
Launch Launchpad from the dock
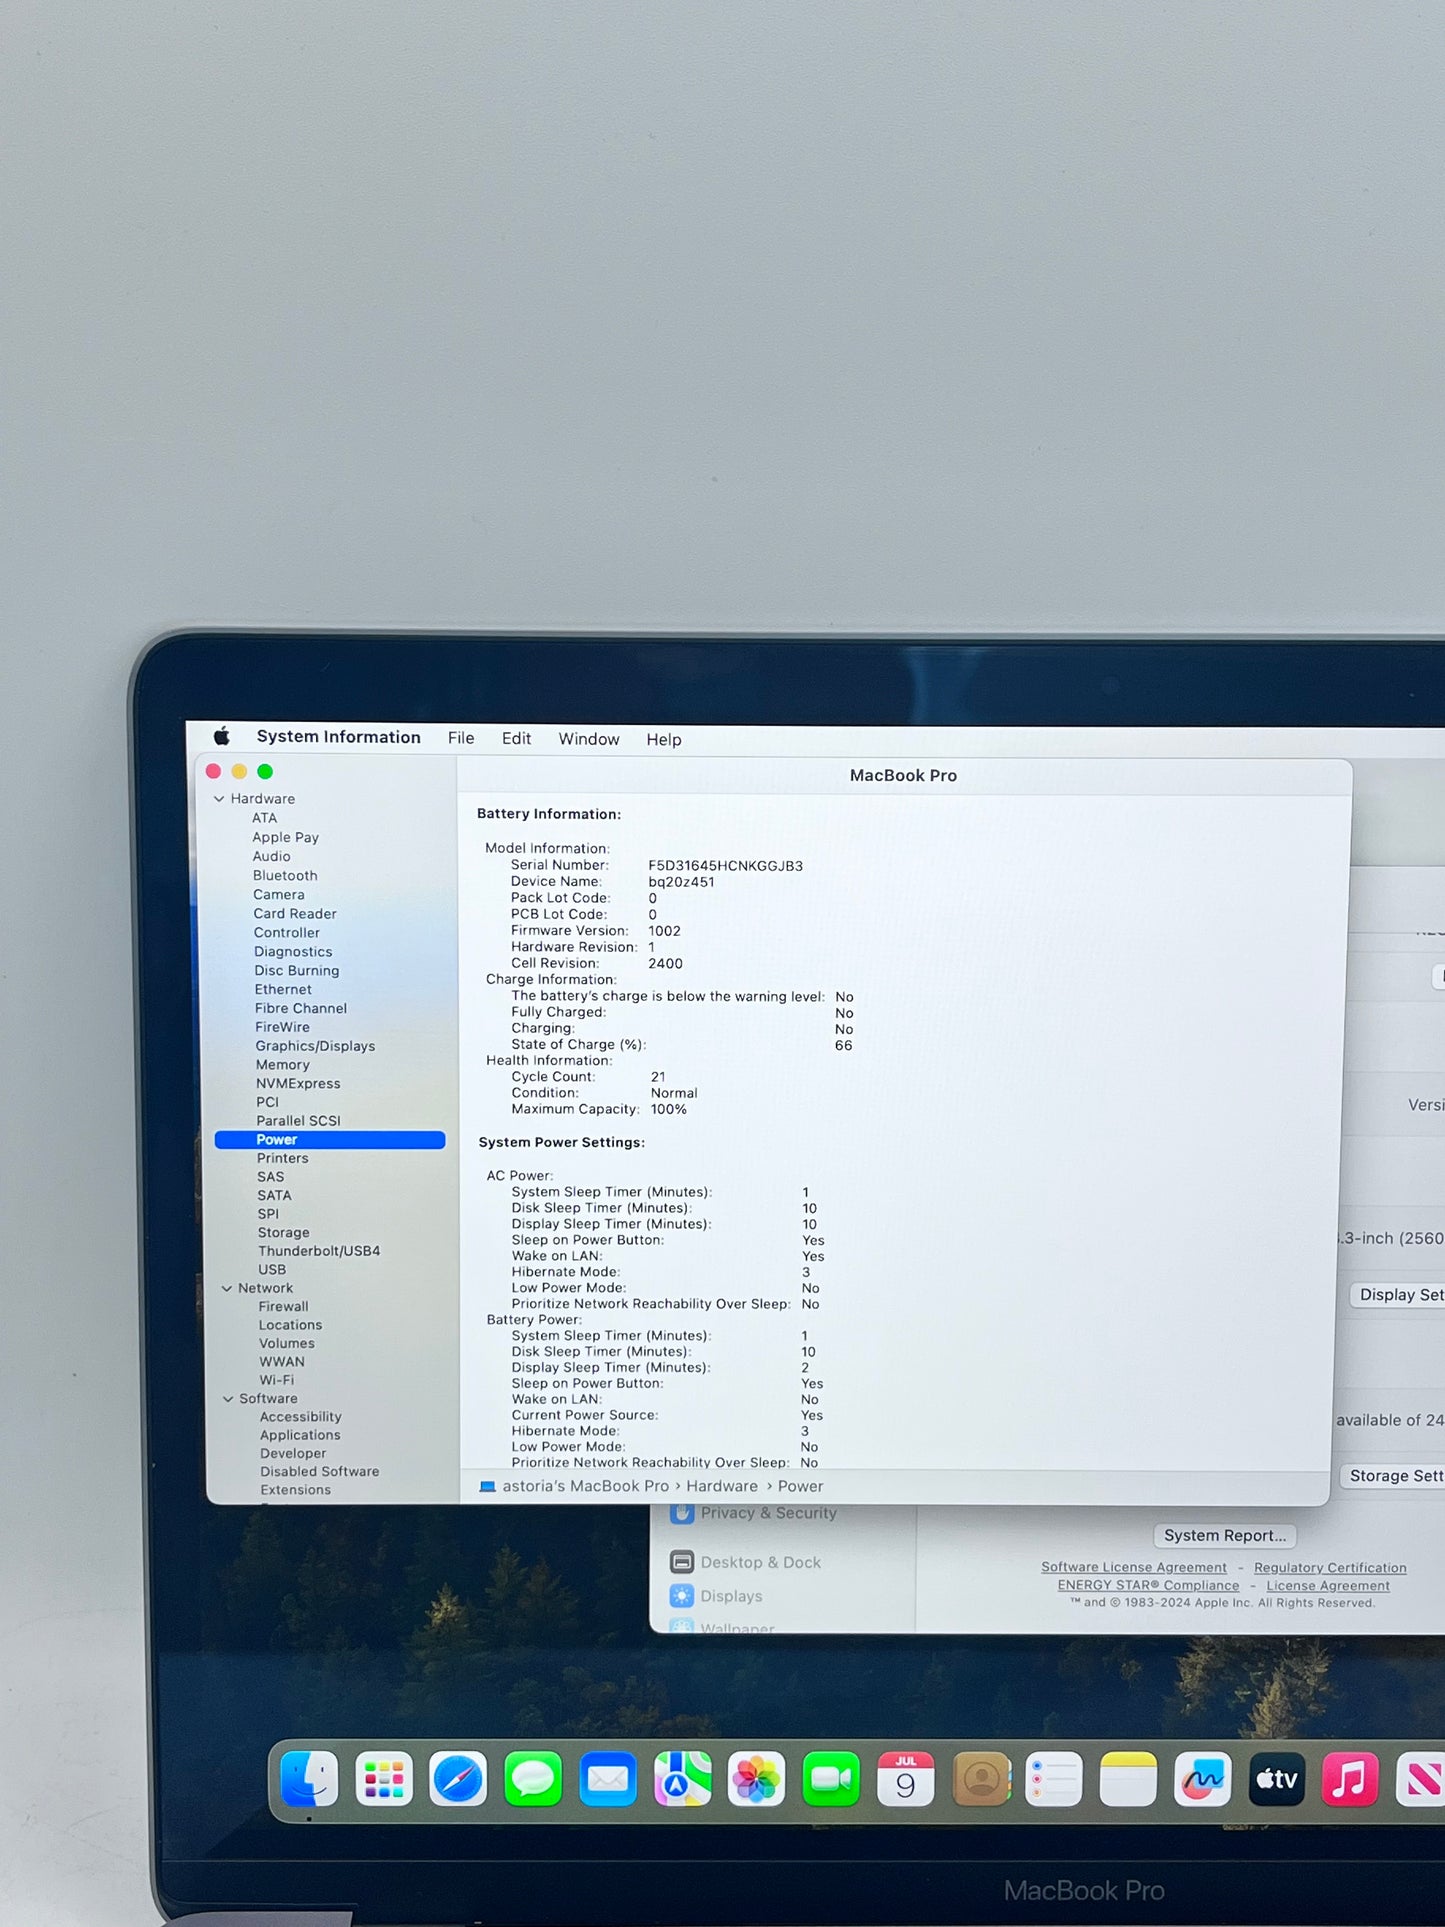tap(384, 1779)
